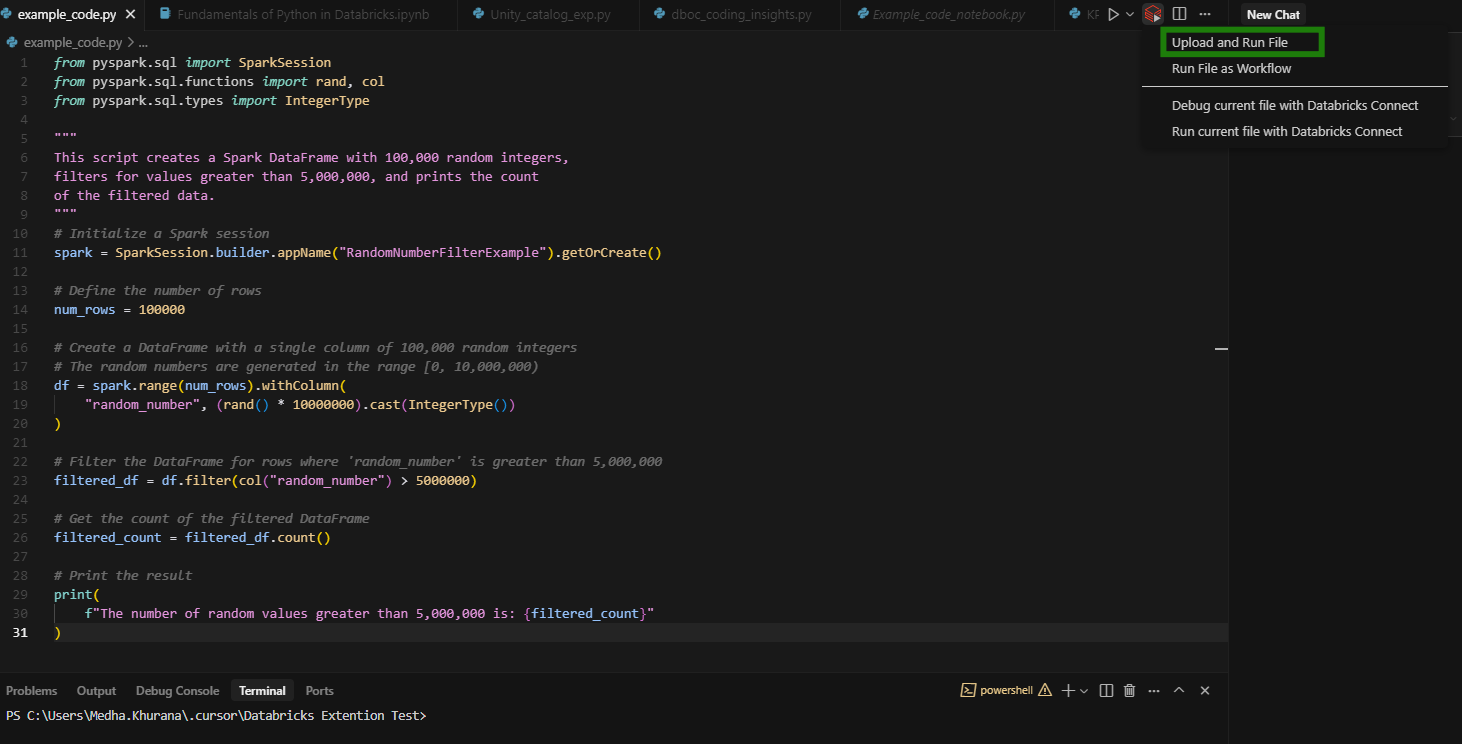1462x744 pixels.
Task: Select the powershell terminal session icon
Action: (x=968, y=690)
